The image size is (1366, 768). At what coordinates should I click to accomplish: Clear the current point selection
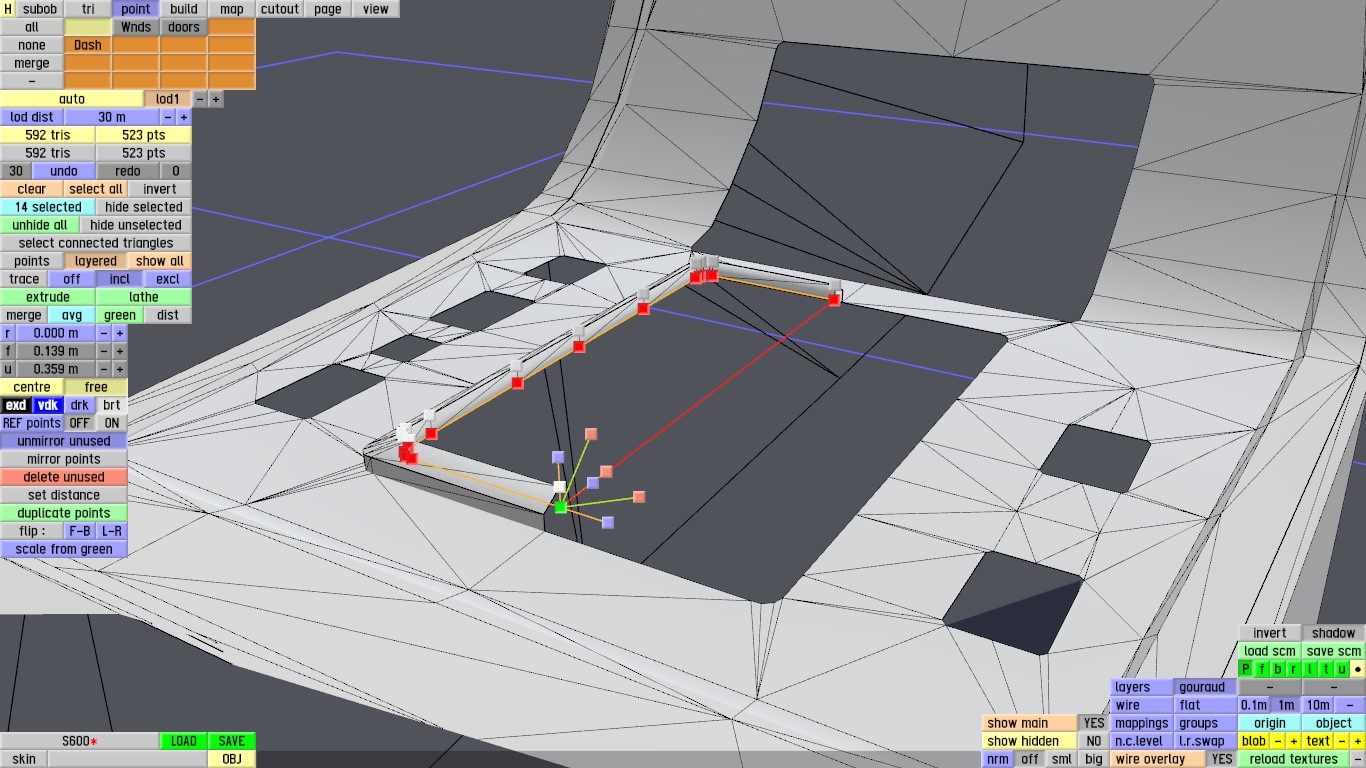(x=32, y=189)
